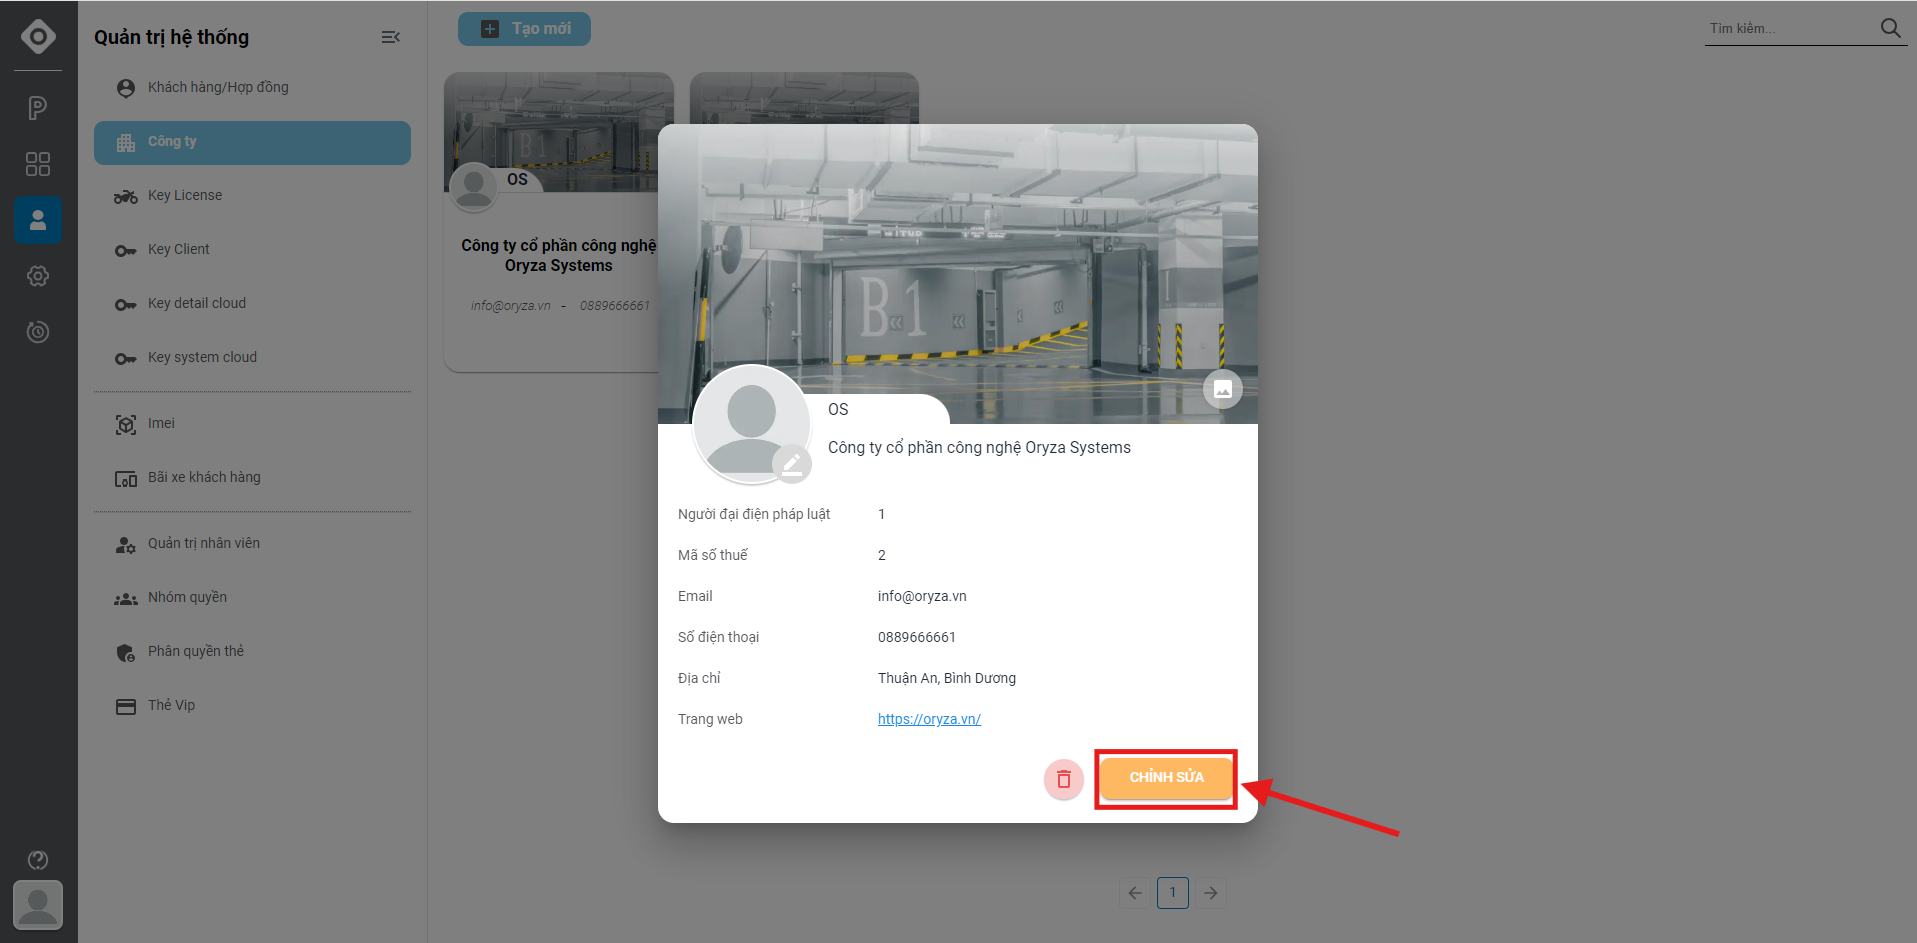Open the settings gear icon in left rail
This screenshot has height=943, width=1917.
tap(38, 276)
